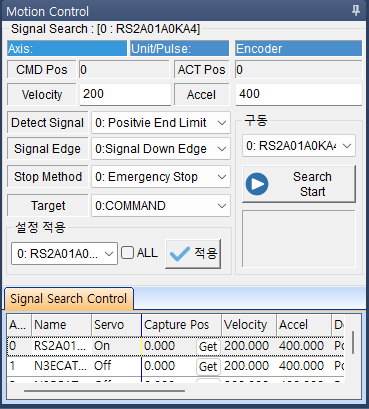Screen dimensions: 369x409
Task: Expand the Stop Method dropdown
Action: pyautogui.click(x=161, y=177)
